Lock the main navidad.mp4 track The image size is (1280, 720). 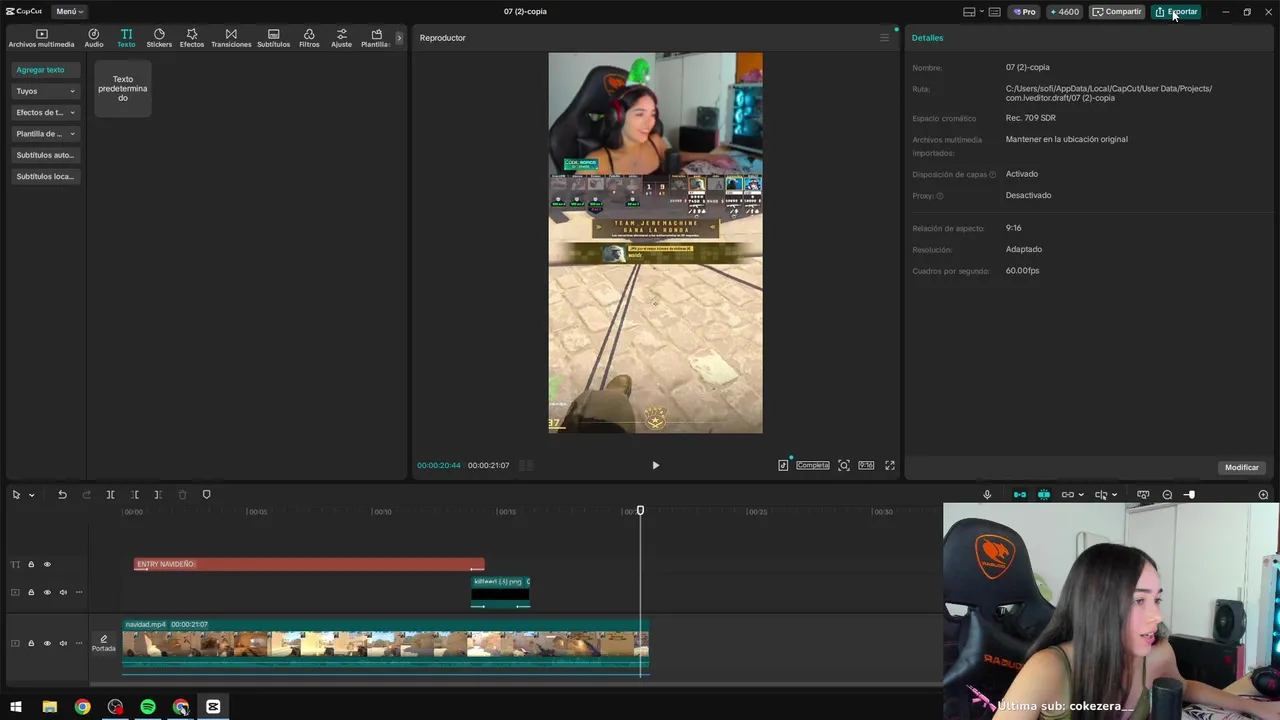pos(31,643)
